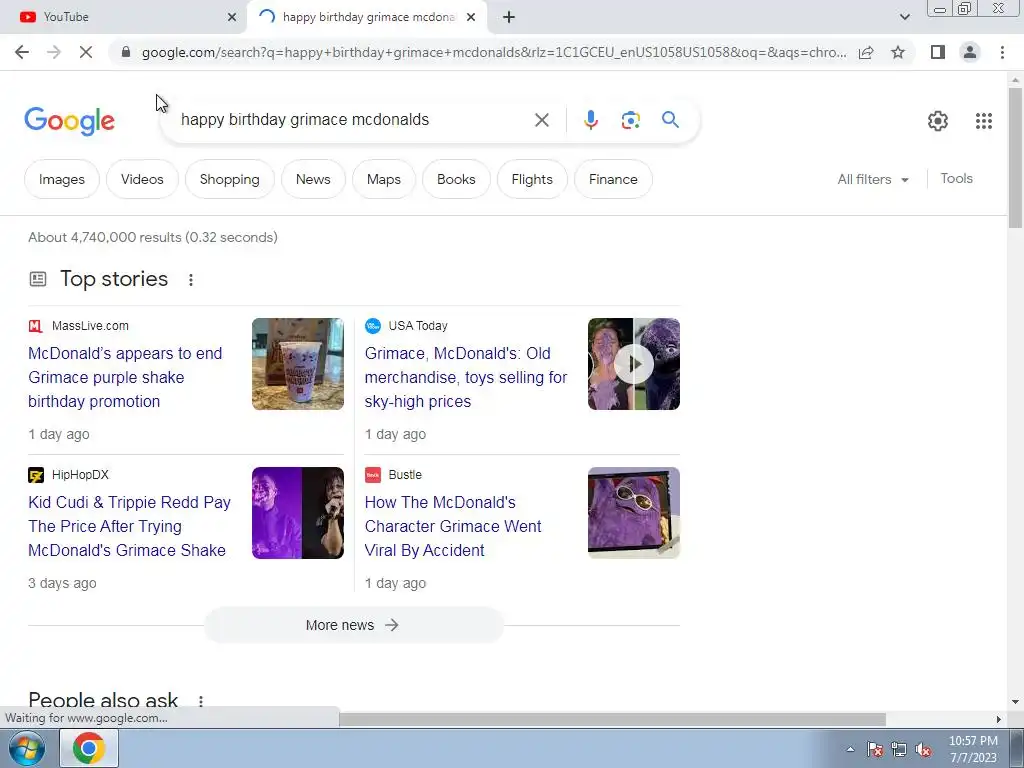Click inside the Google search field
Screen dimensions: 1024x768
pyautogui.click(x=353, y=120)
